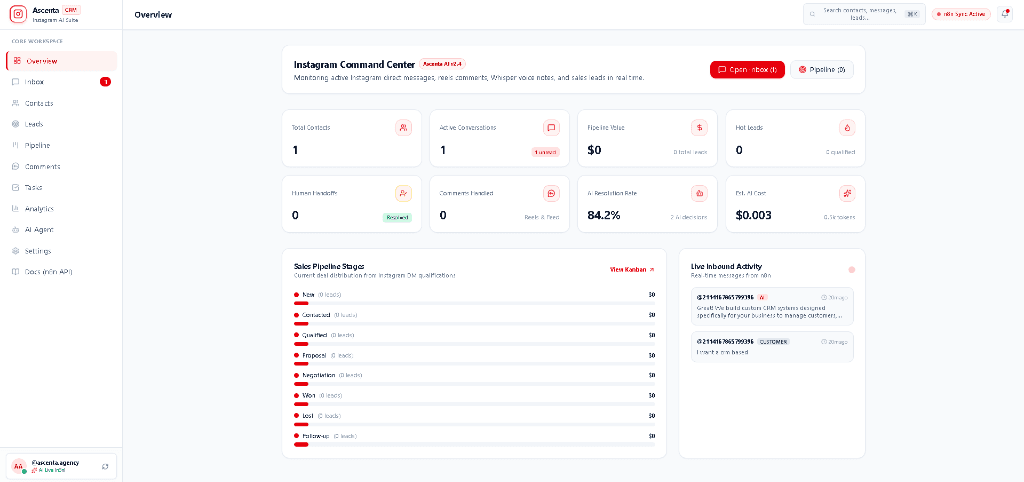Click the $0.003 Est. AI Cost value
1024x482 pixels.
pos(753,215)
